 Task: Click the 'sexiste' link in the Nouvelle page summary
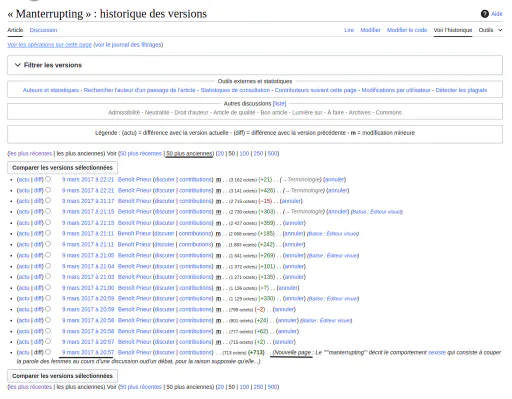(437, 352)
